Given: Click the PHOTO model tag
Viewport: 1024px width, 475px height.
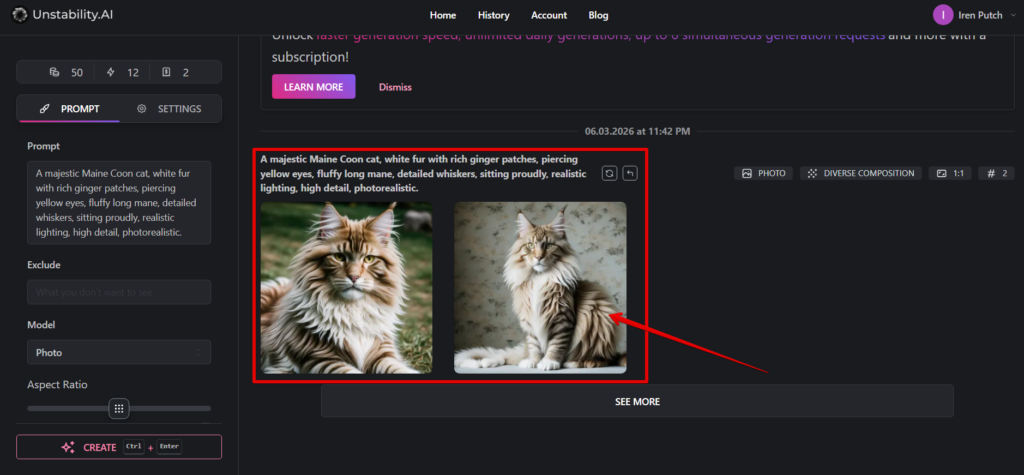Looking at the screenshot, I should tap(763, 173).
